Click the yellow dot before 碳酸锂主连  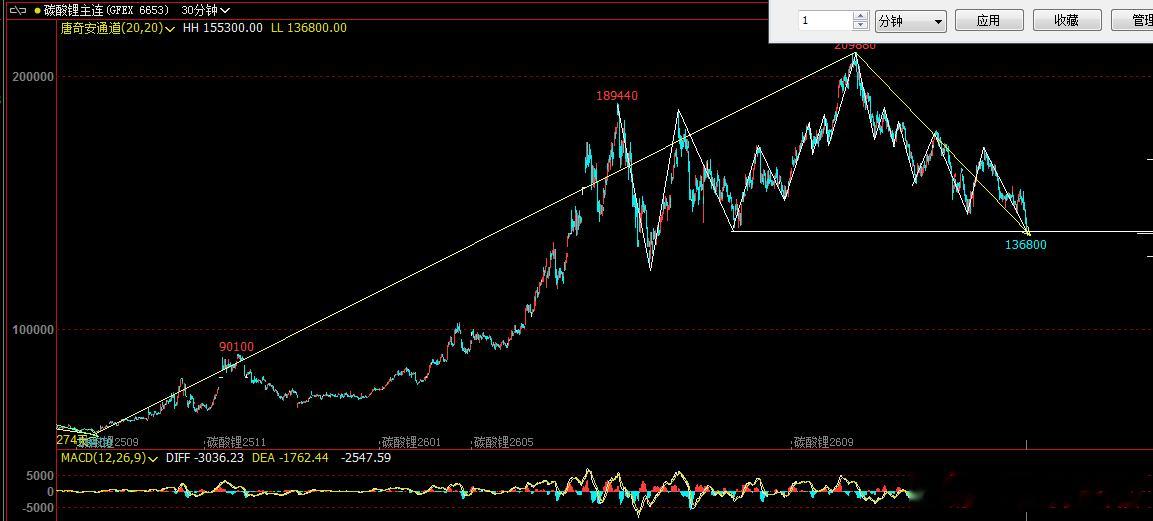pos(37,11)
